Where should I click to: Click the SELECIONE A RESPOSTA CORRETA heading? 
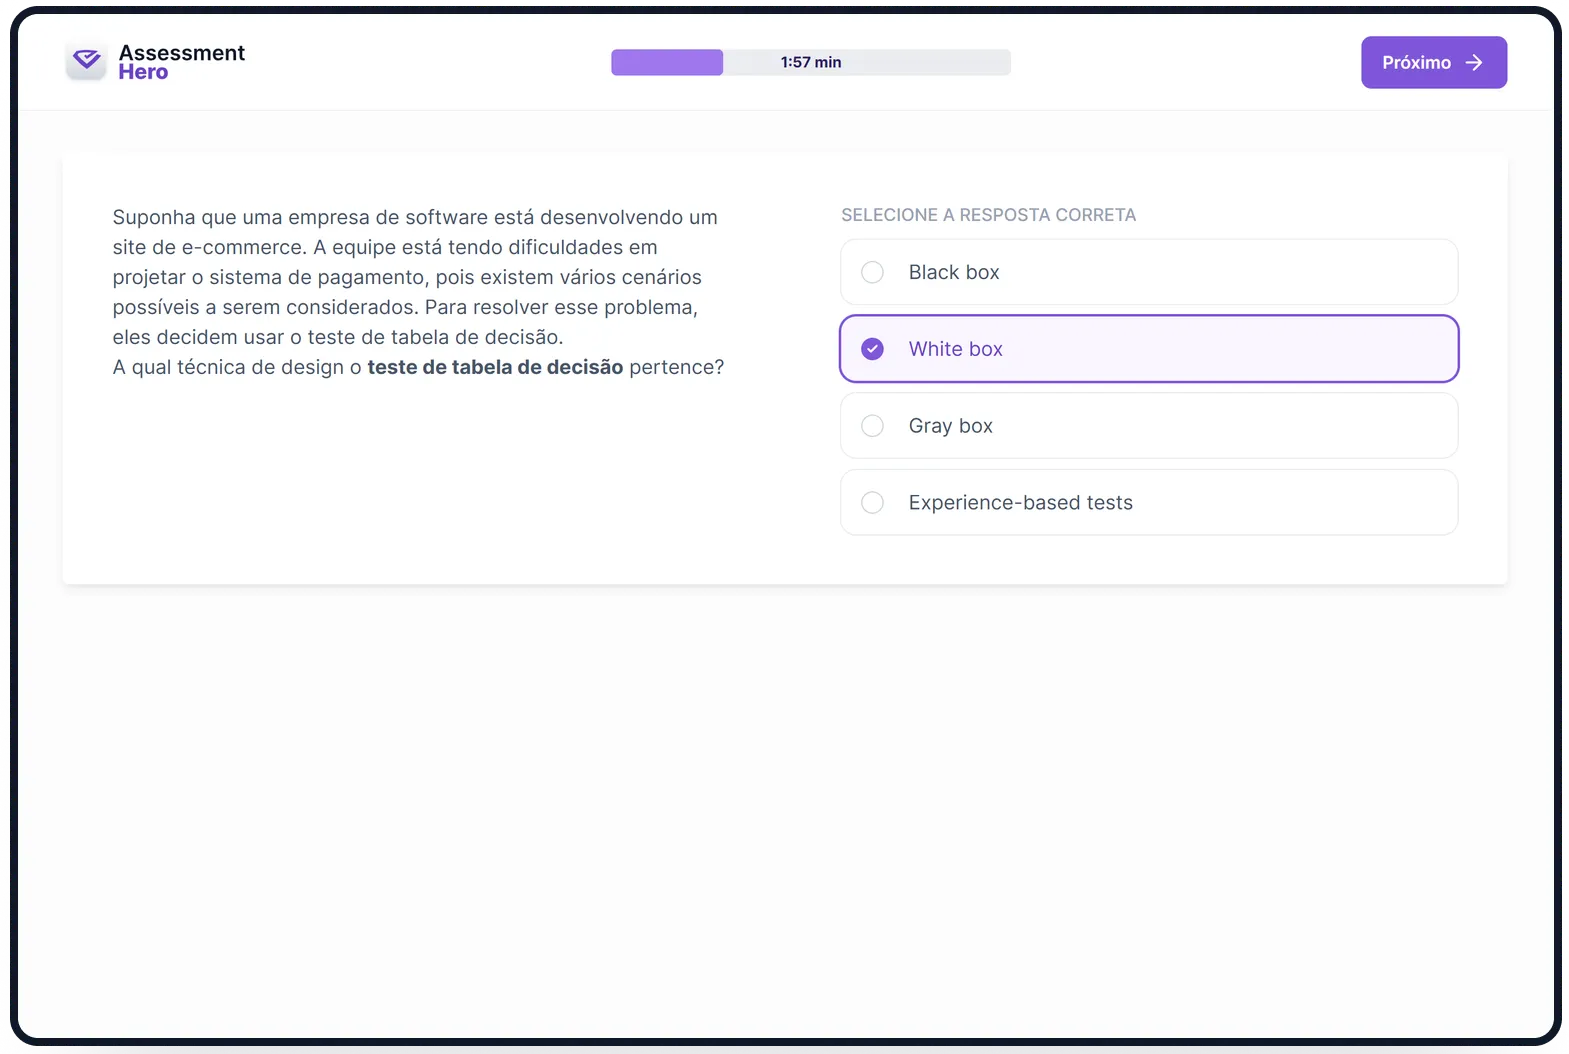[x=988, y=215]
